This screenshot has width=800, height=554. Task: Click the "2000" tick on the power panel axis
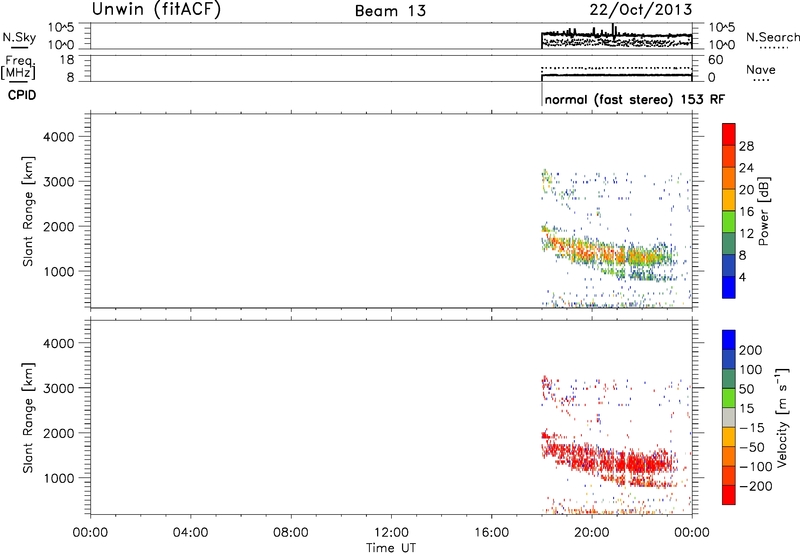point(58,226)
